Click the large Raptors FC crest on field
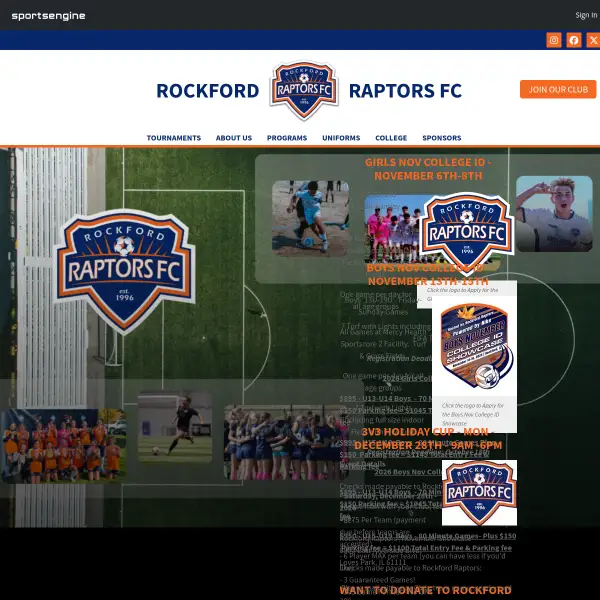The image size is (600, 600). click(x=124, y=271)
